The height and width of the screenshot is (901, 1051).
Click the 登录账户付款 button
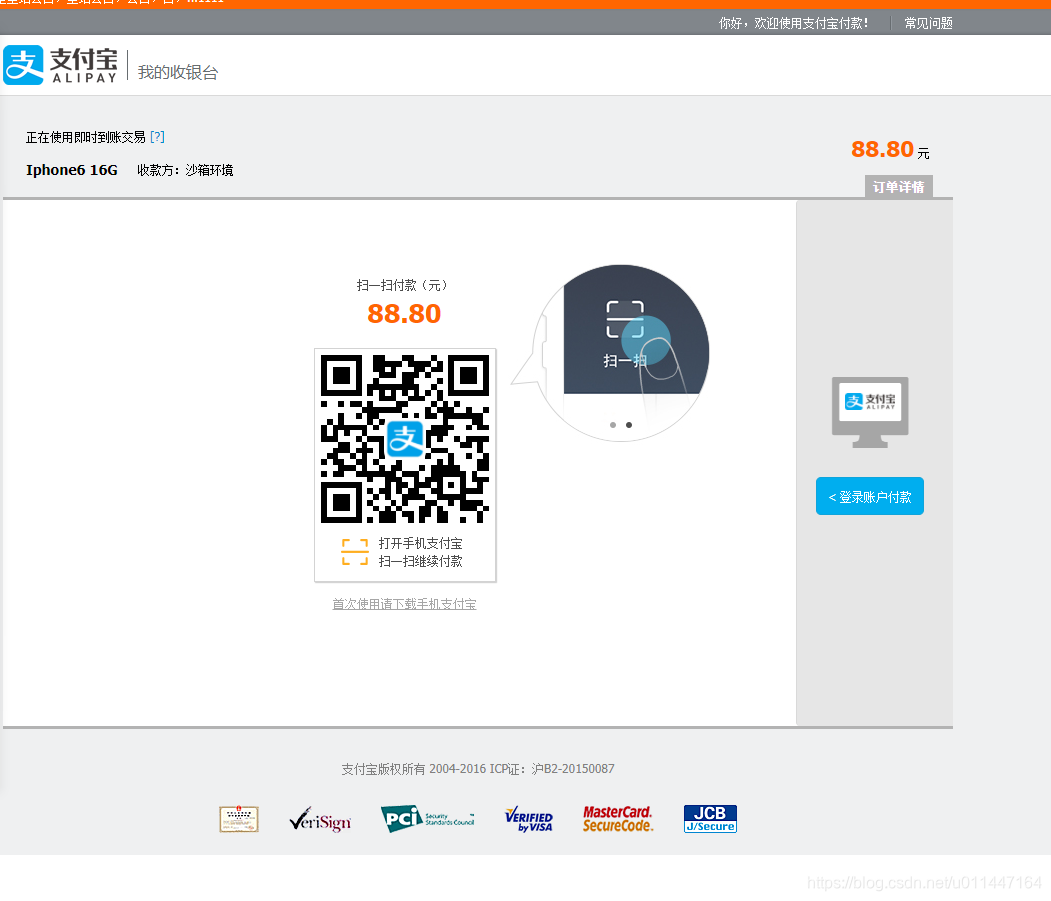tap(869, 496)
